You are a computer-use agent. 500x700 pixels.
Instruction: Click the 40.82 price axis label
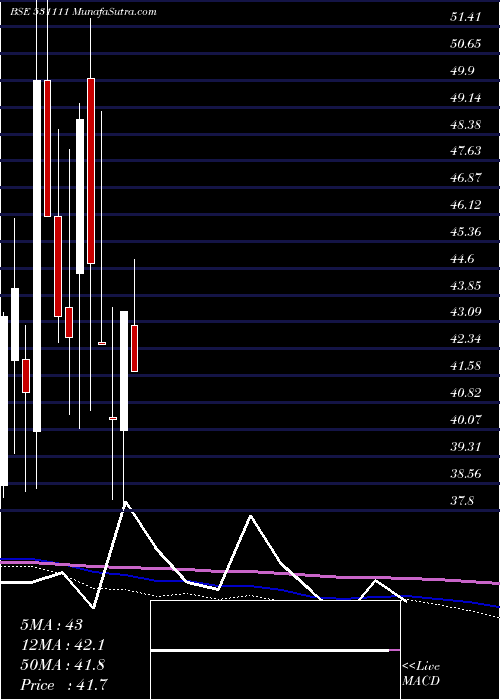click(x=466, y=393)
